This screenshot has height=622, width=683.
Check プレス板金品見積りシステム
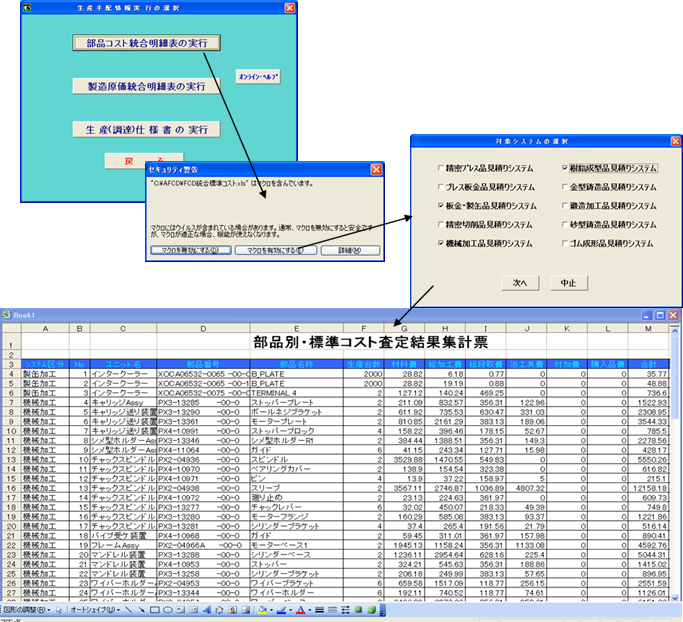coord(440,187)
